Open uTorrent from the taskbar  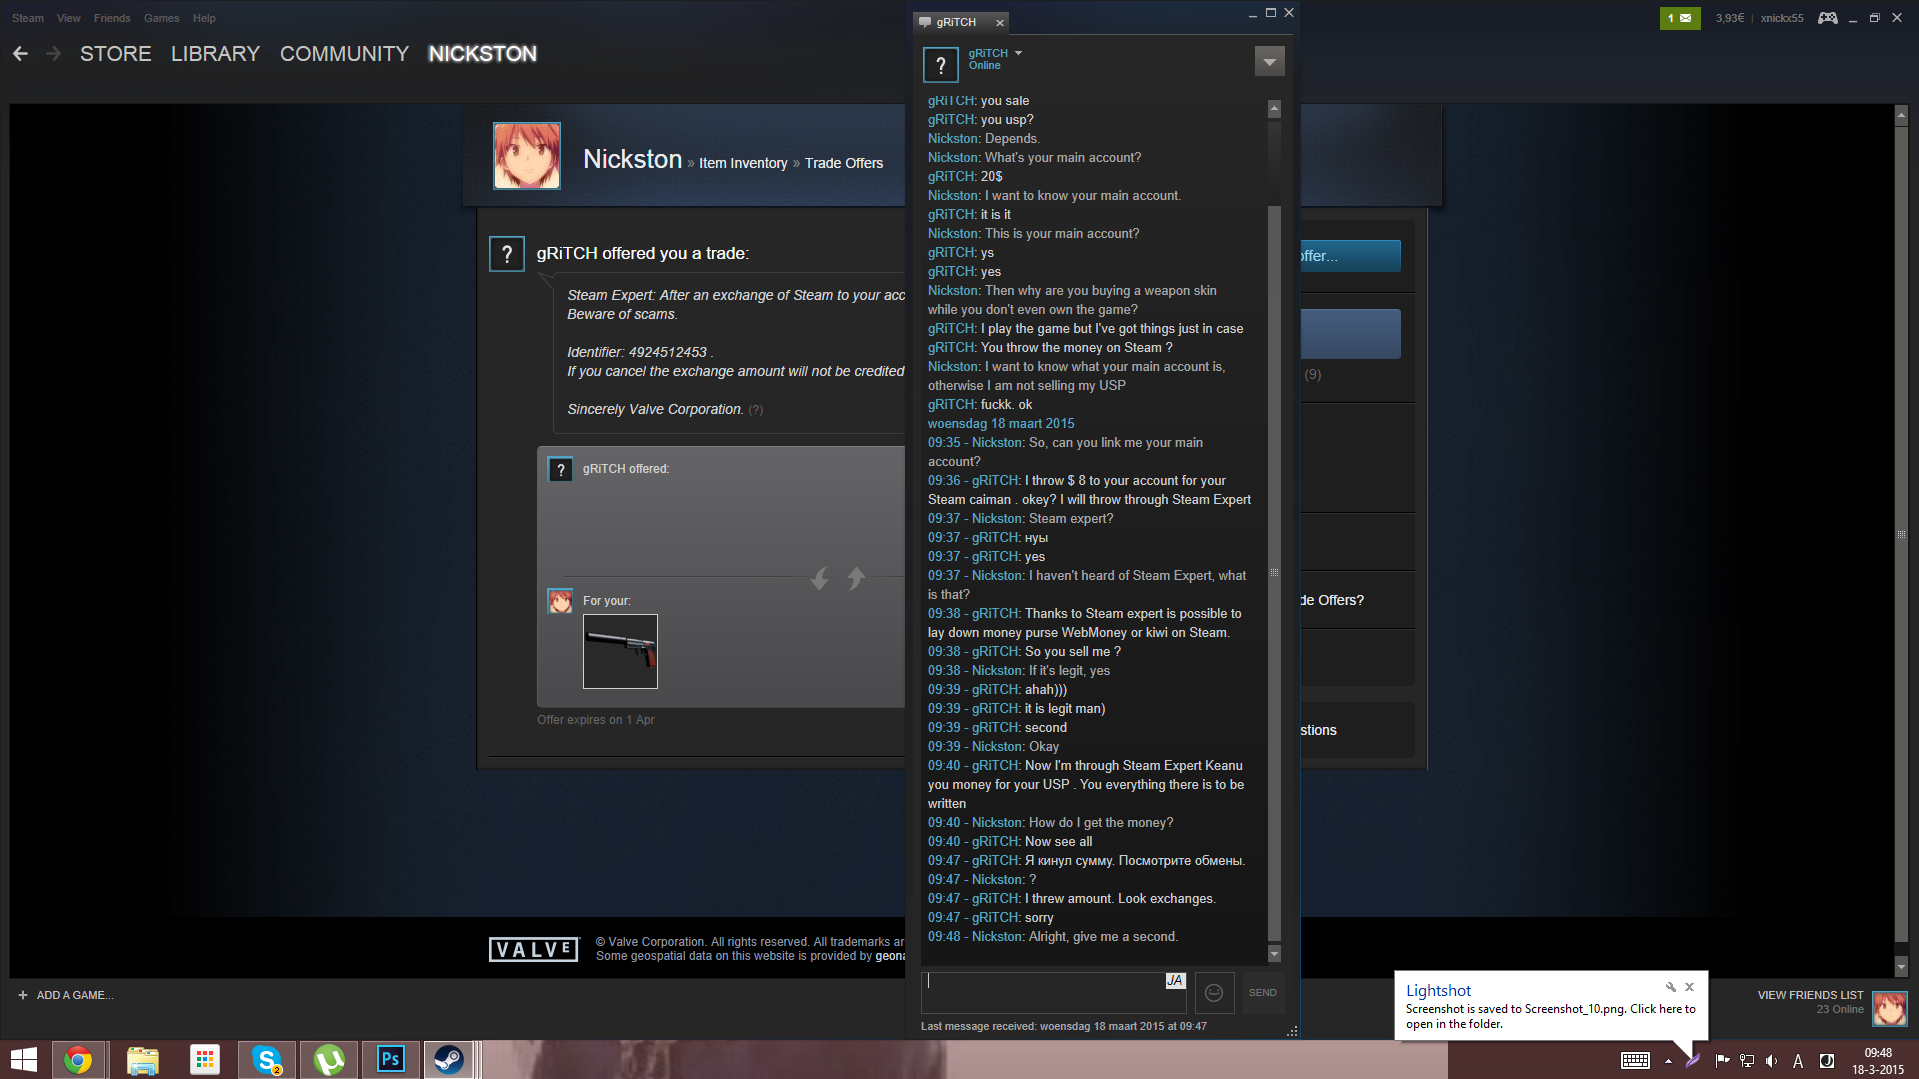click(329, 1060)
